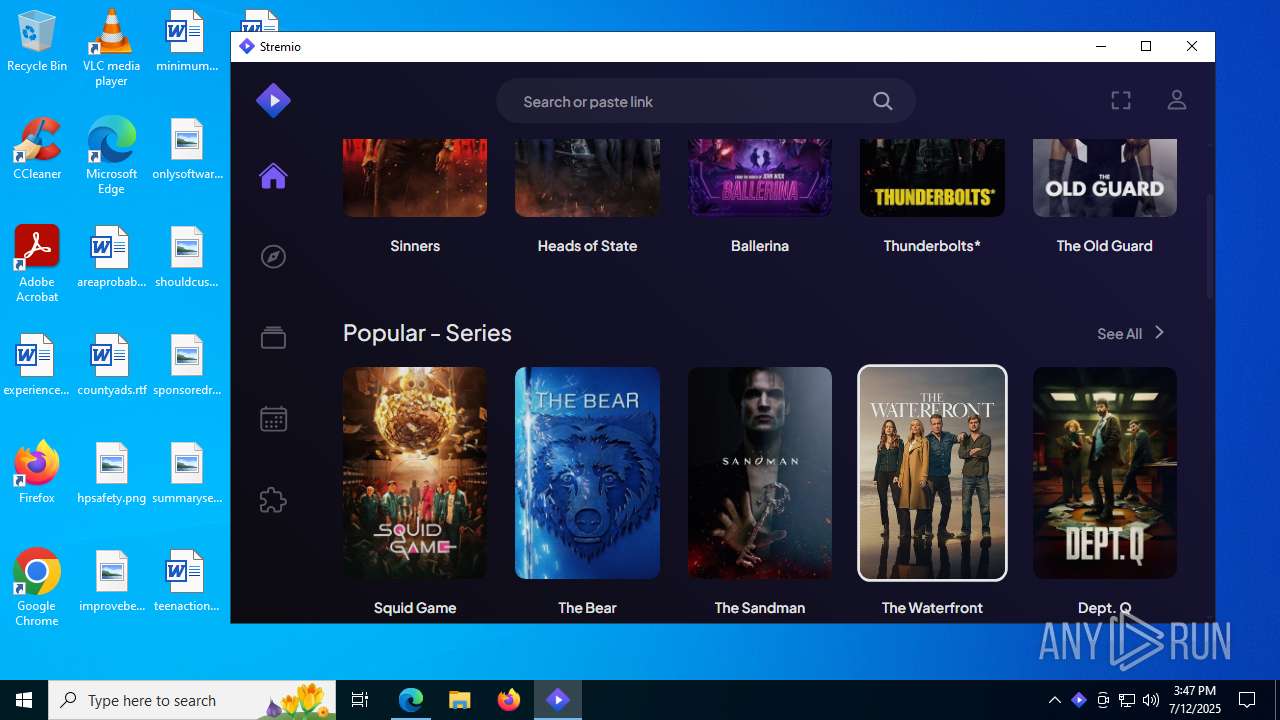Click the Stremio taskbar button
The height and width of the screenshot is (720, 1280).
point(558,700)
